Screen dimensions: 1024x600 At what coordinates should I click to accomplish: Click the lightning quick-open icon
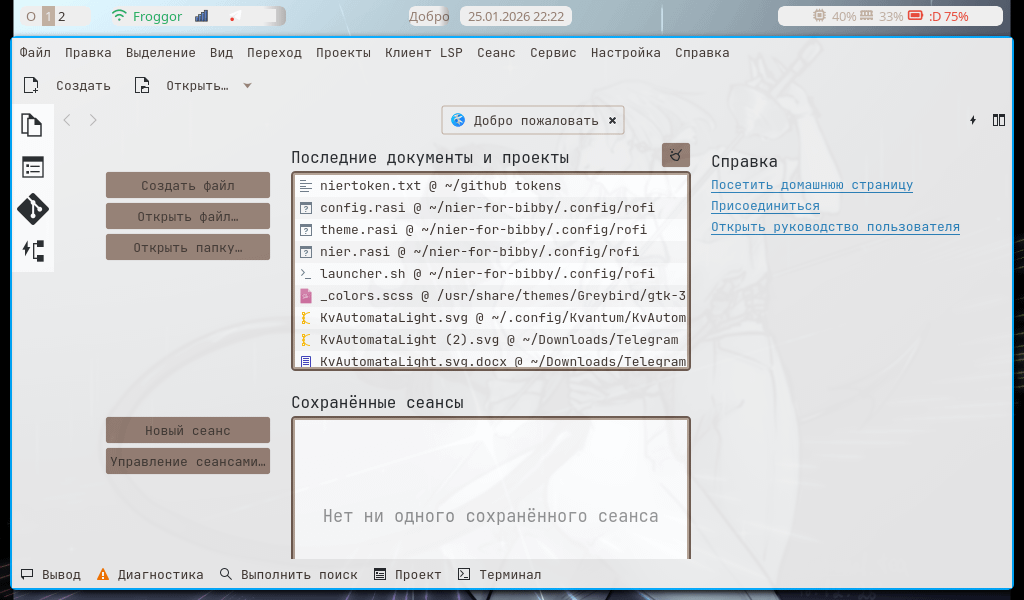point(973,120)
